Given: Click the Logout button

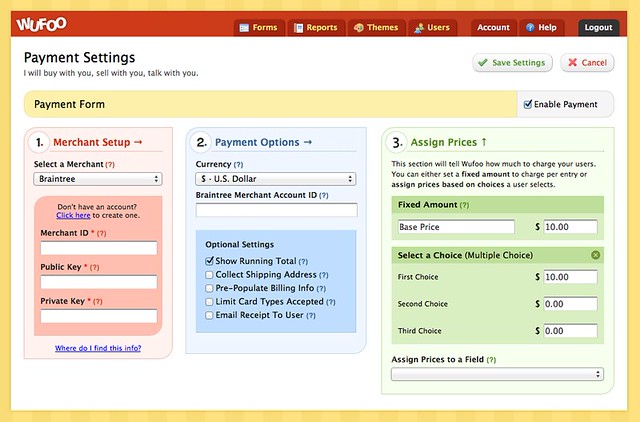Looking at the screenshot, I should click(598, 28).
